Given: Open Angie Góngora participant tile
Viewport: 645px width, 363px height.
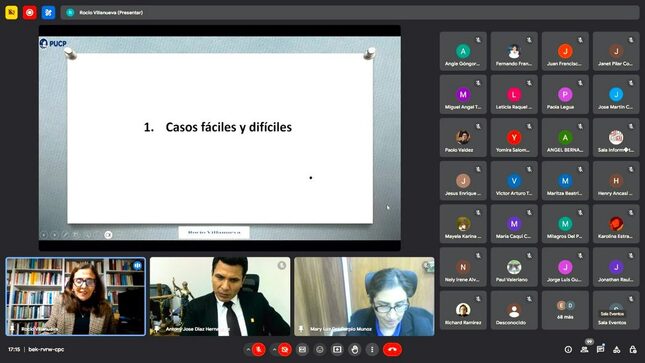Looking at the screenshot, I should pyautogui.click(x=463, y=51).
